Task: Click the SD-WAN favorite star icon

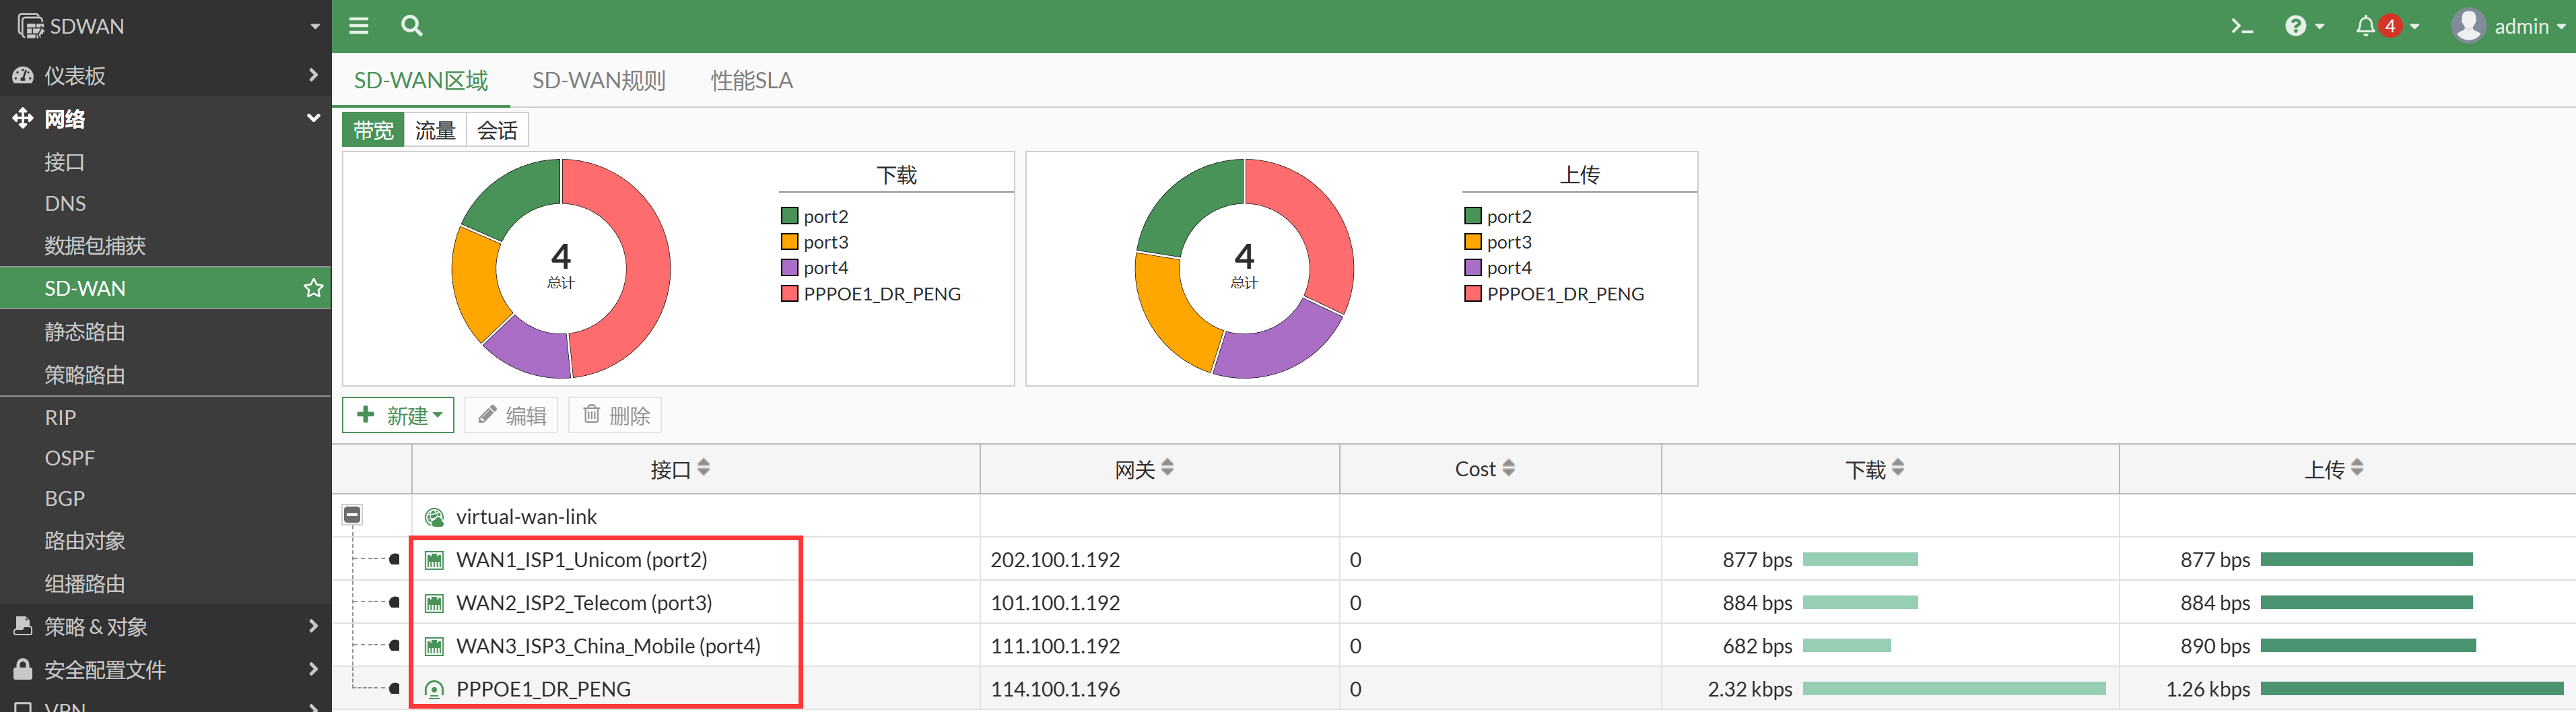Action: [x=313, y=288]
